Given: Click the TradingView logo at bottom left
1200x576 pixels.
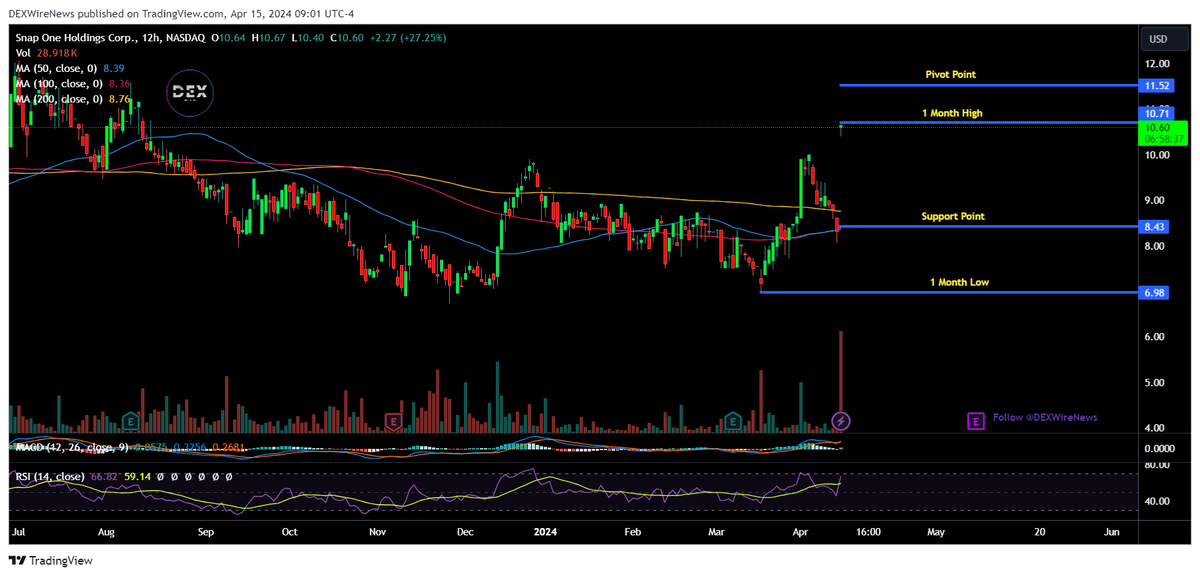Looking at the screenshot, I should (x=51, y=561).
